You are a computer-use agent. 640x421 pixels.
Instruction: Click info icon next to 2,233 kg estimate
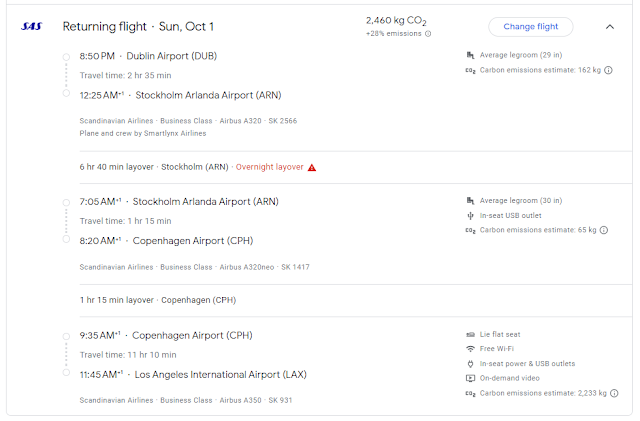[x=614, y=394]
